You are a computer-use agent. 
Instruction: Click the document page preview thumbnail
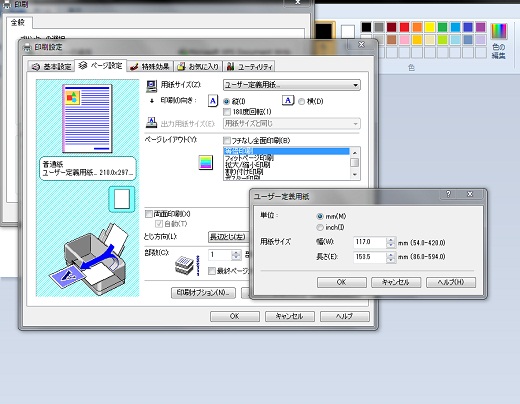[87, 119]
